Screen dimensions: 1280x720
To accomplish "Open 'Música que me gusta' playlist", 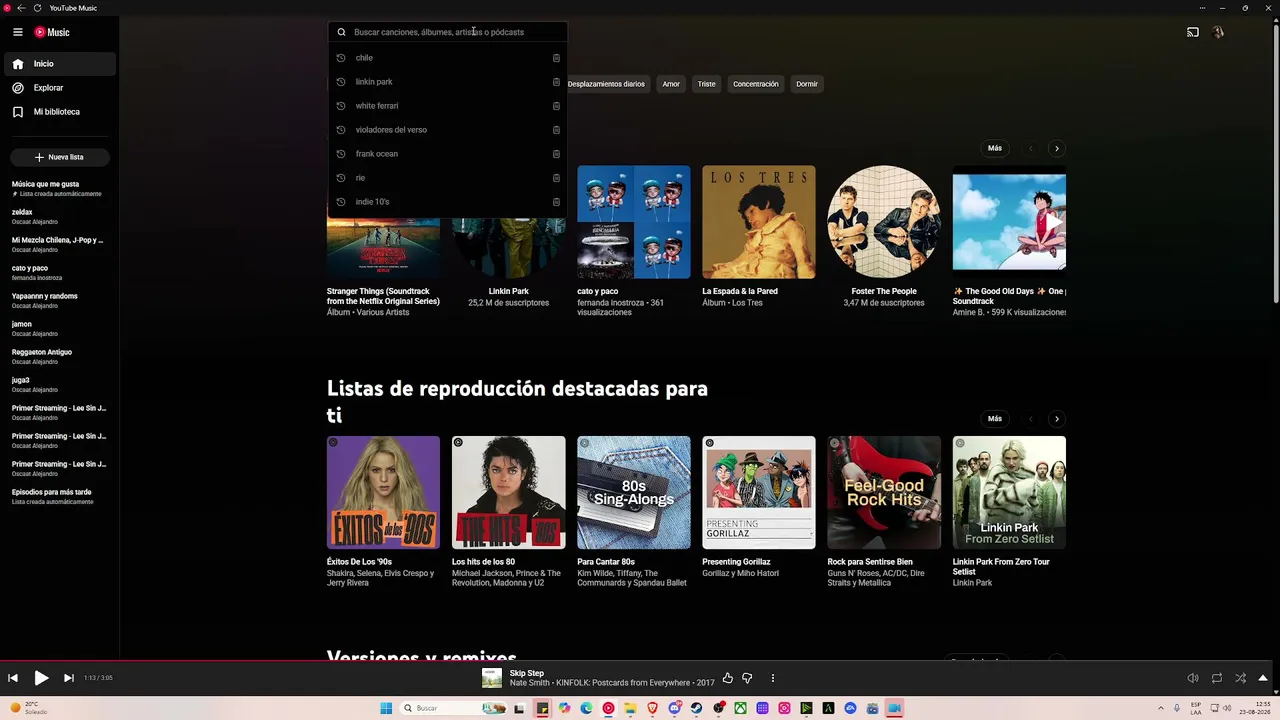I will [x=60, y=188].
